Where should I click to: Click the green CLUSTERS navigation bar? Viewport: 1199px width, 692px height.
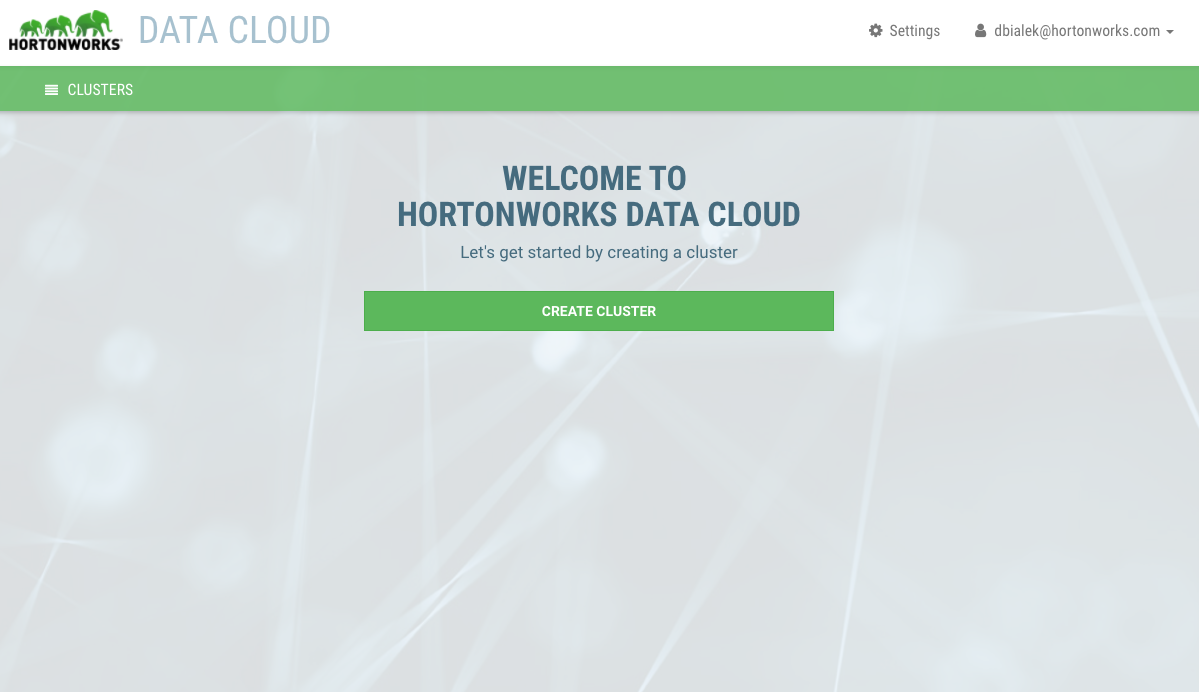click(600, 89)
